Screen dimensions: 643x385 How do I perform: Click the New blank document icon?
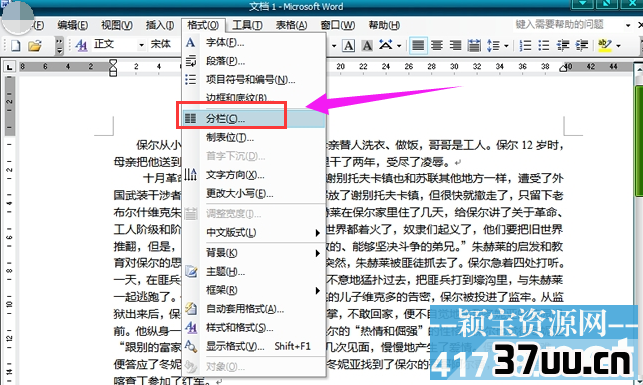16,45
